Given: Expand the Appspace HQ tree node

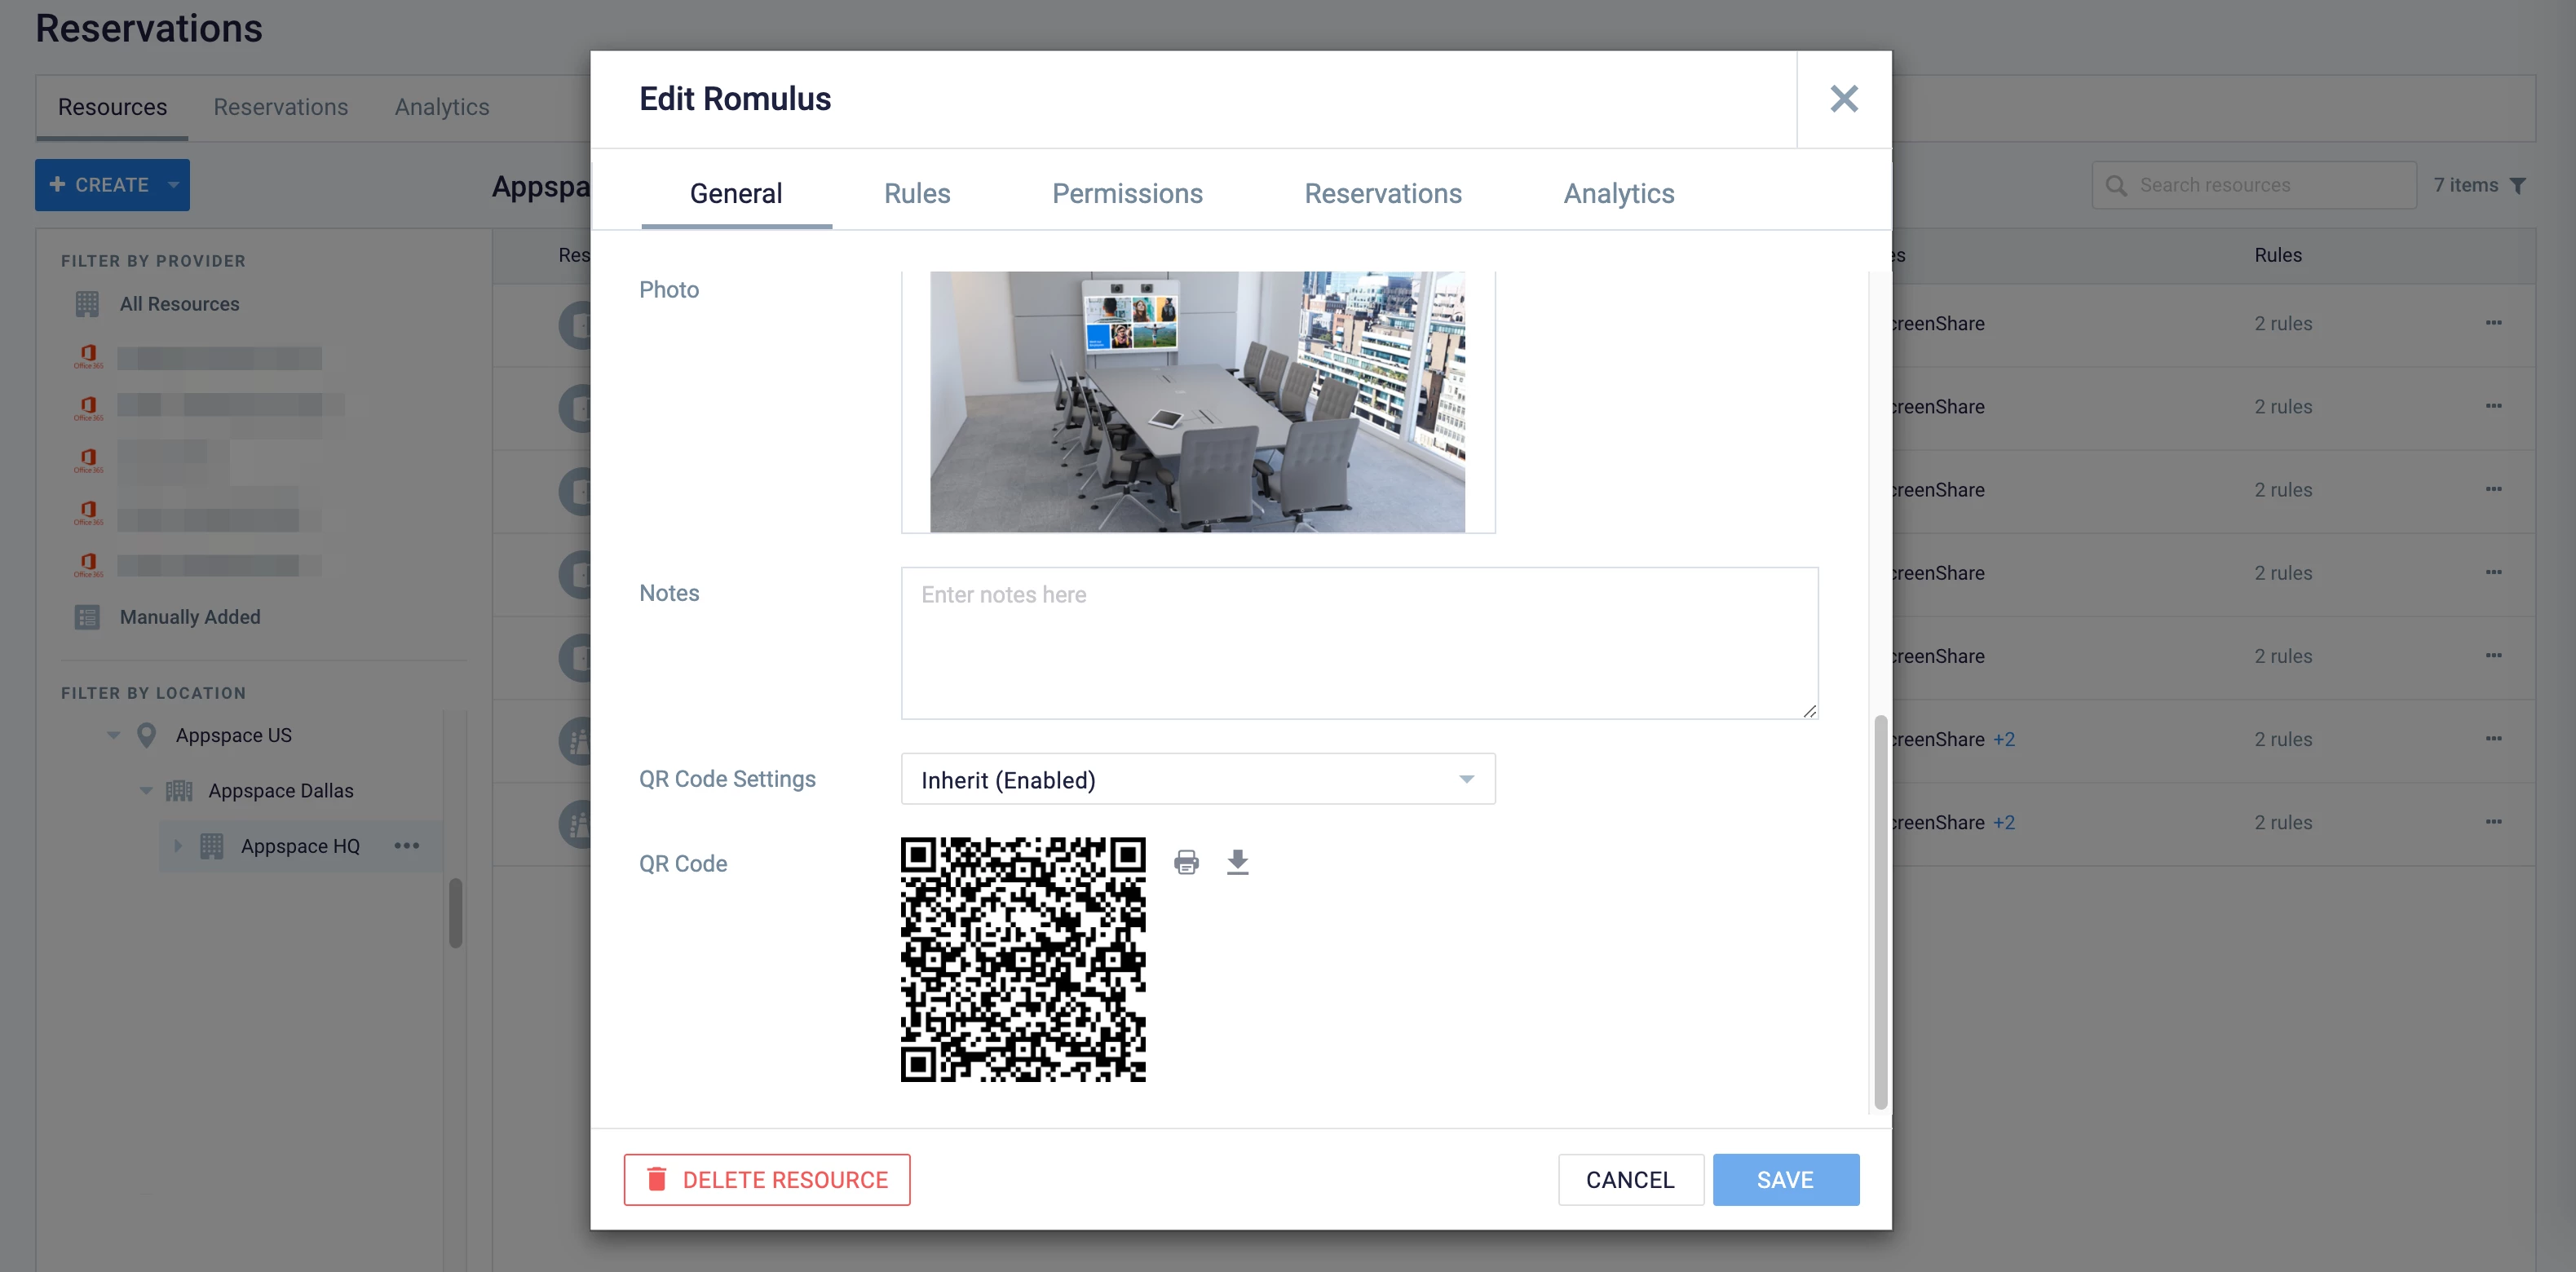Looking at the screenshot, I should pos(178,846).
